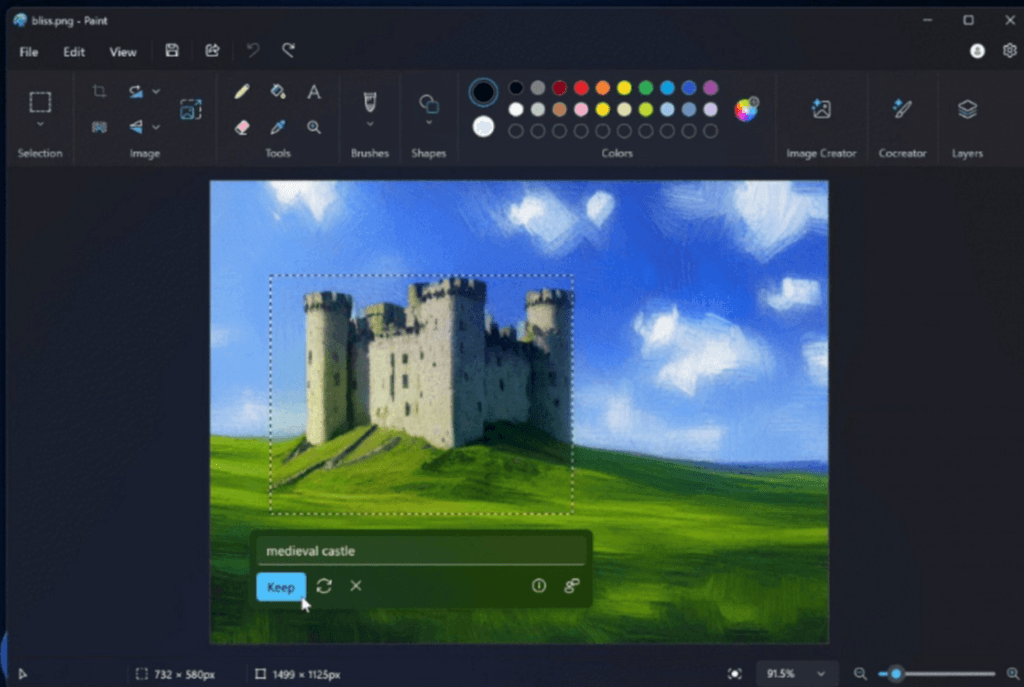
Task: Open the Shapes gallery icon
Action: [428, 103]
